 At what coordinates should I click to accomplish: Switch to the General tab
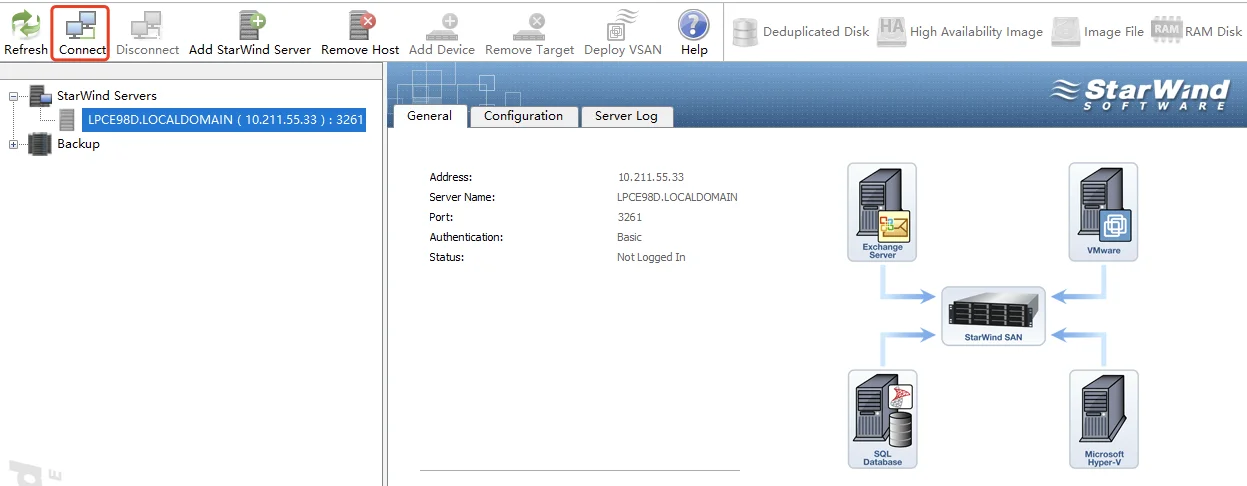click(430, 116)
